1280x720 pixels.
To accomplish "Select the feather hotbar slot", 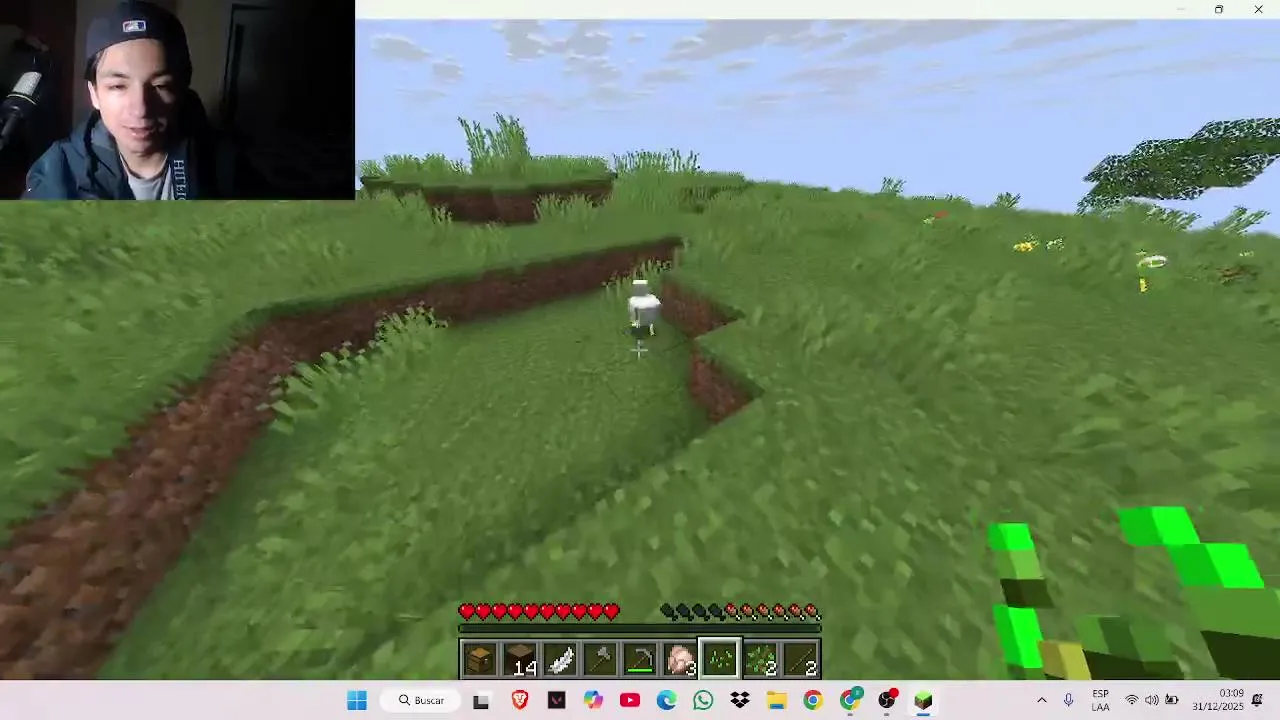I will pos(560,659).
